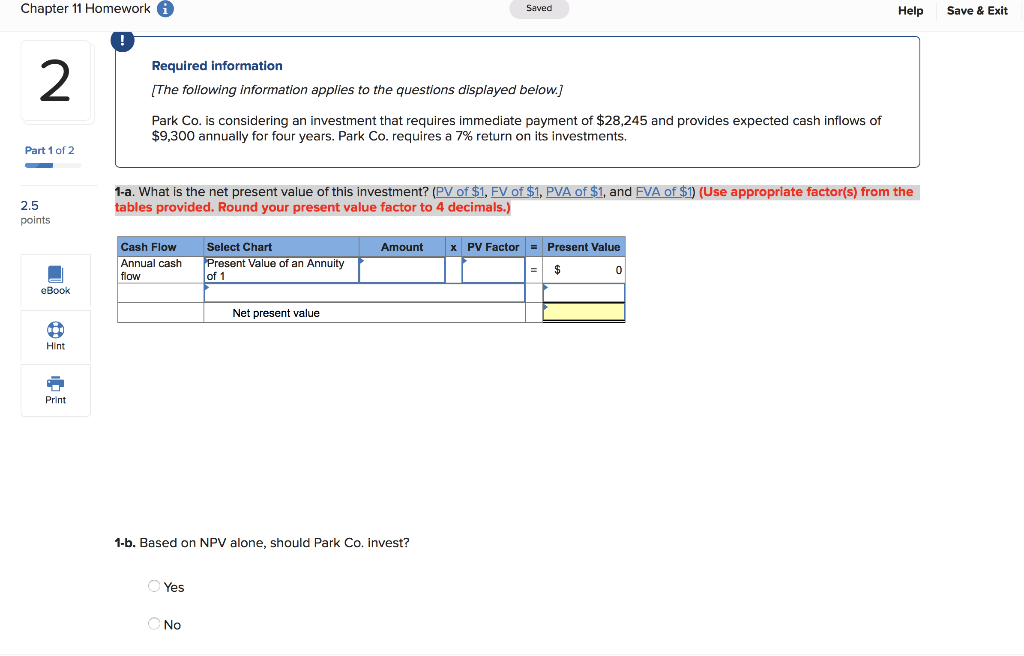Open the Hint for this question
The height and width of the screenshot is (656, 1024).
pyautogui.click(x=55, y=336)
